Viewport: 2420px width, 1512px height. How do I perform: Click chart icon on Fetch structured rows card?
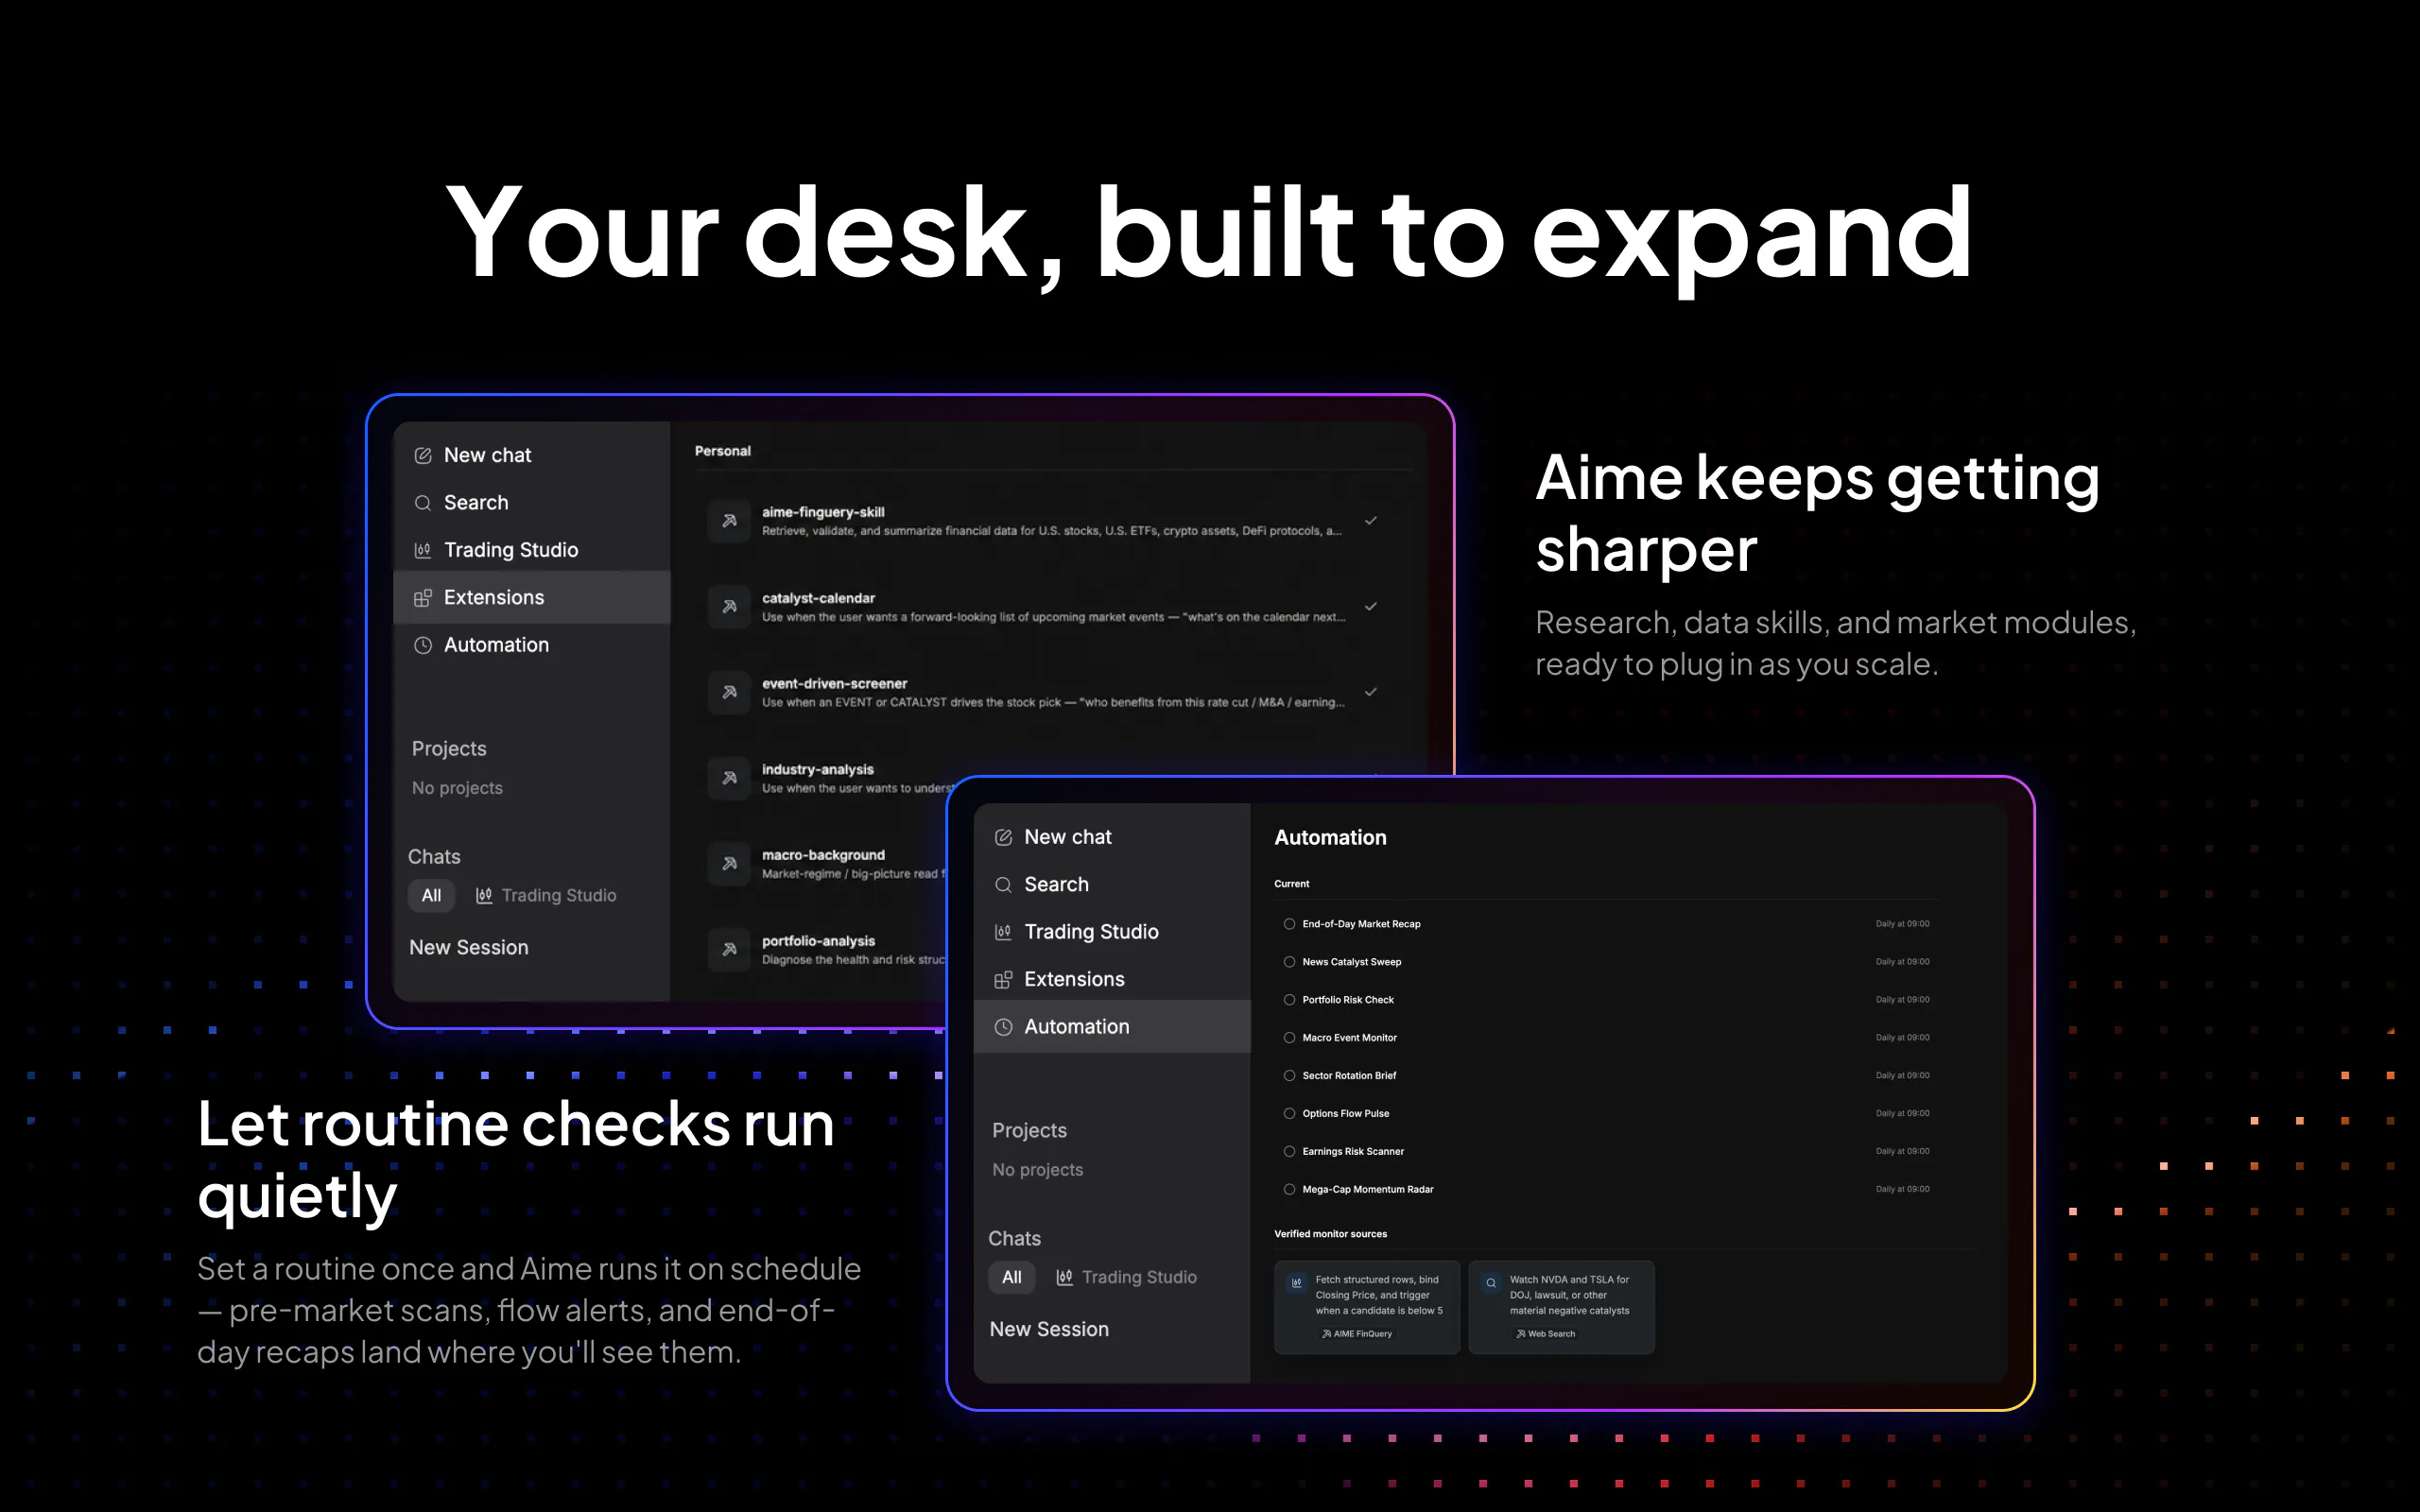pos(1296,1282)
